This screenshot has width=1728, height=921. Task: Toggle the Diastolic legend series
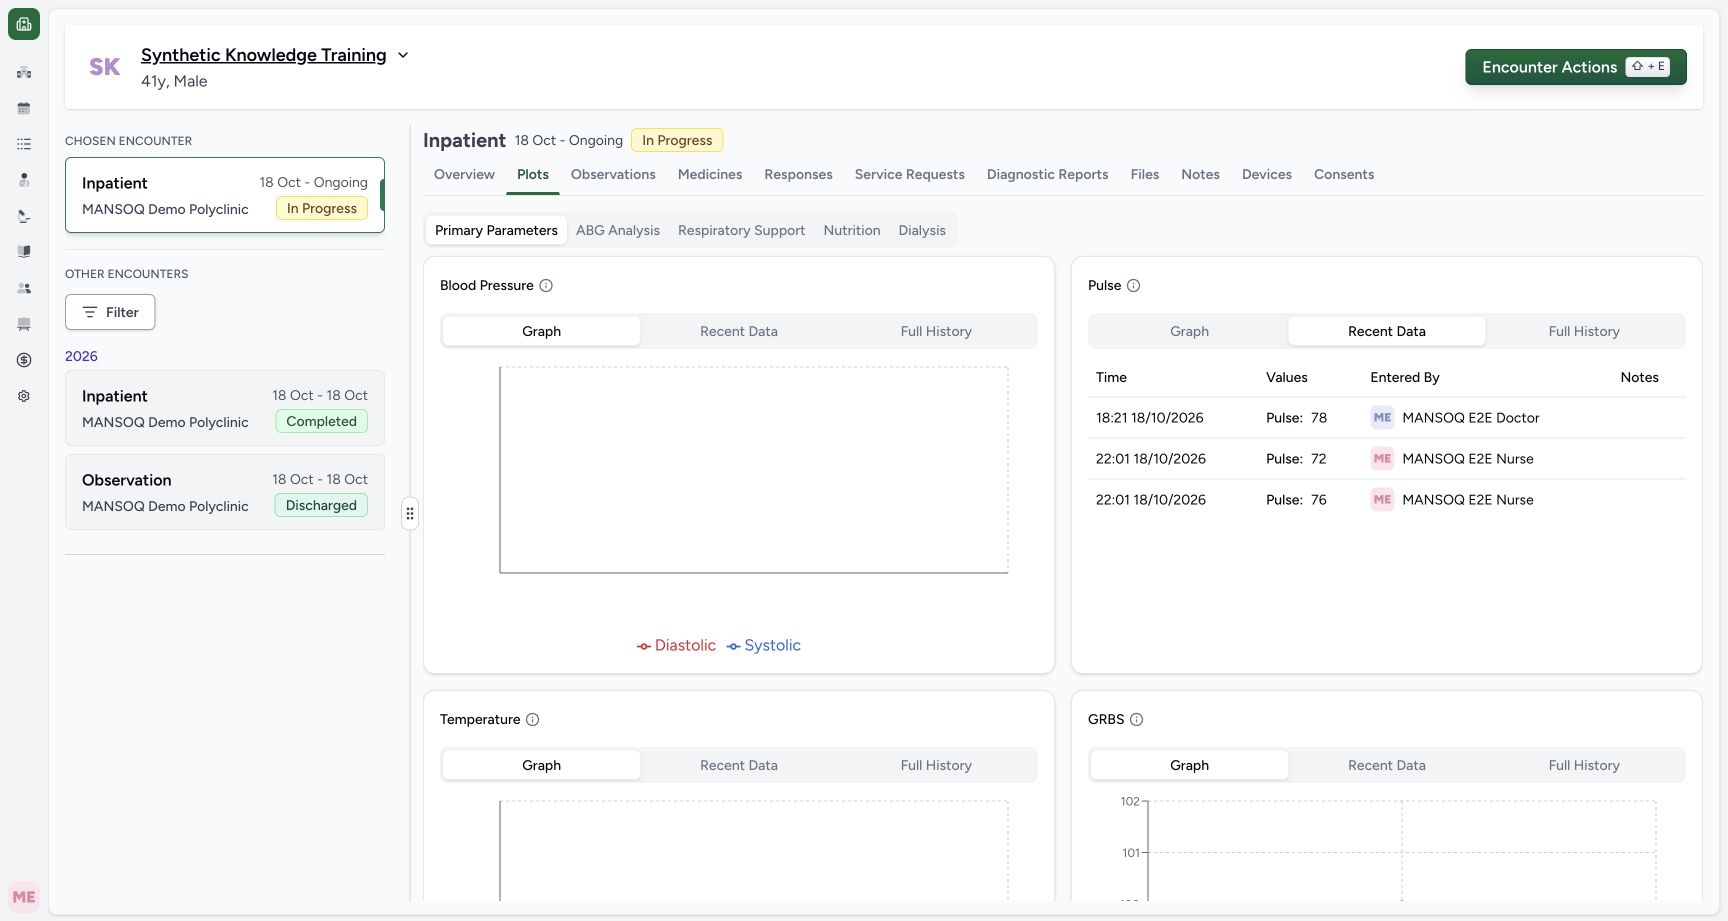click(677, 646)
